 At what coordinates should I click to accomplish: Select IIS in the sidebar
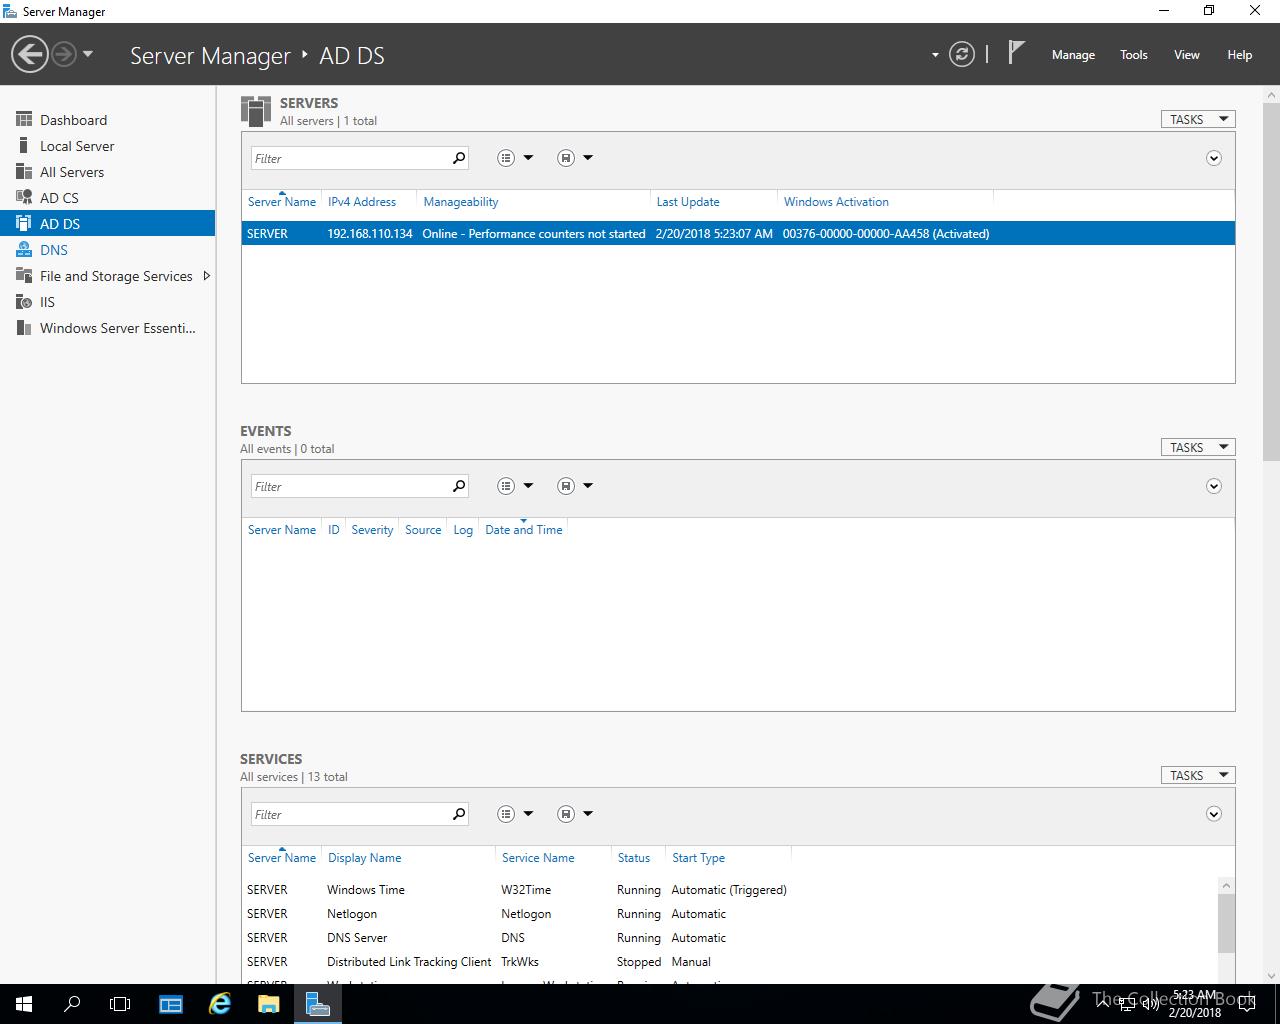107,302
